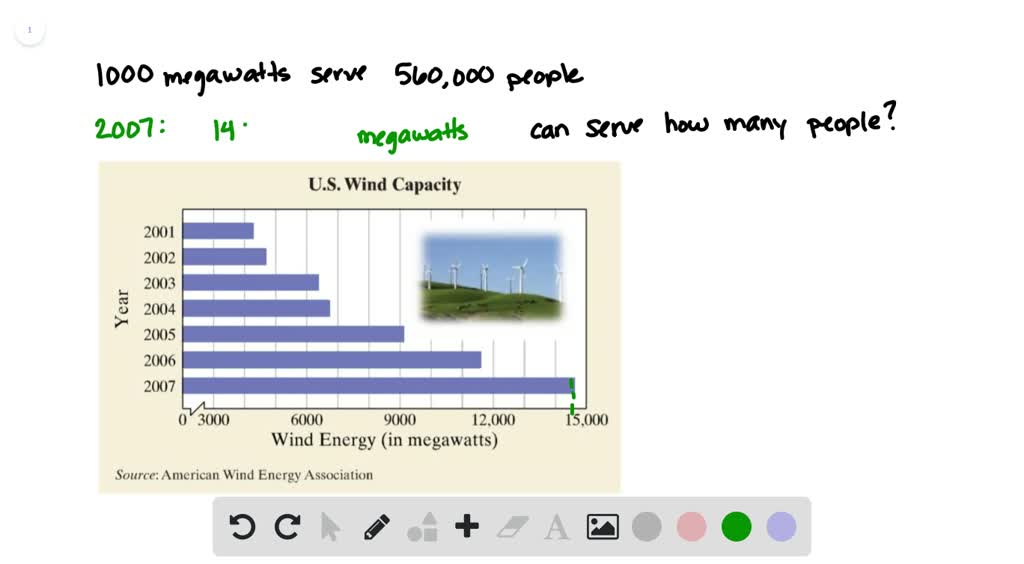Click the '9000' axis tick label
The height and width of the screenshot is (564, 1024).
coord(400,420)
